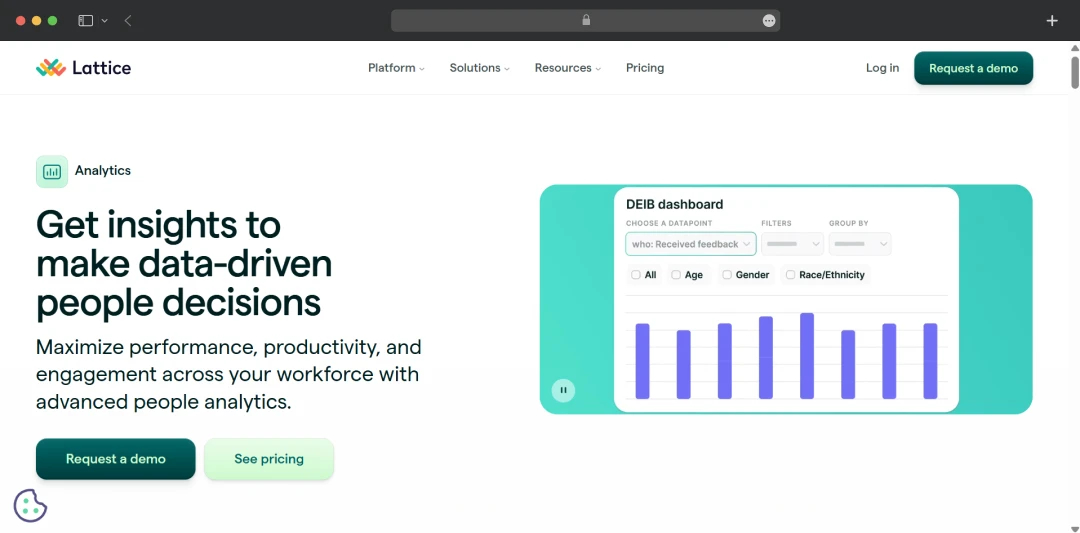Click the Get insights headline text
The image size is (1080, 533).
(x=184, y=264)
